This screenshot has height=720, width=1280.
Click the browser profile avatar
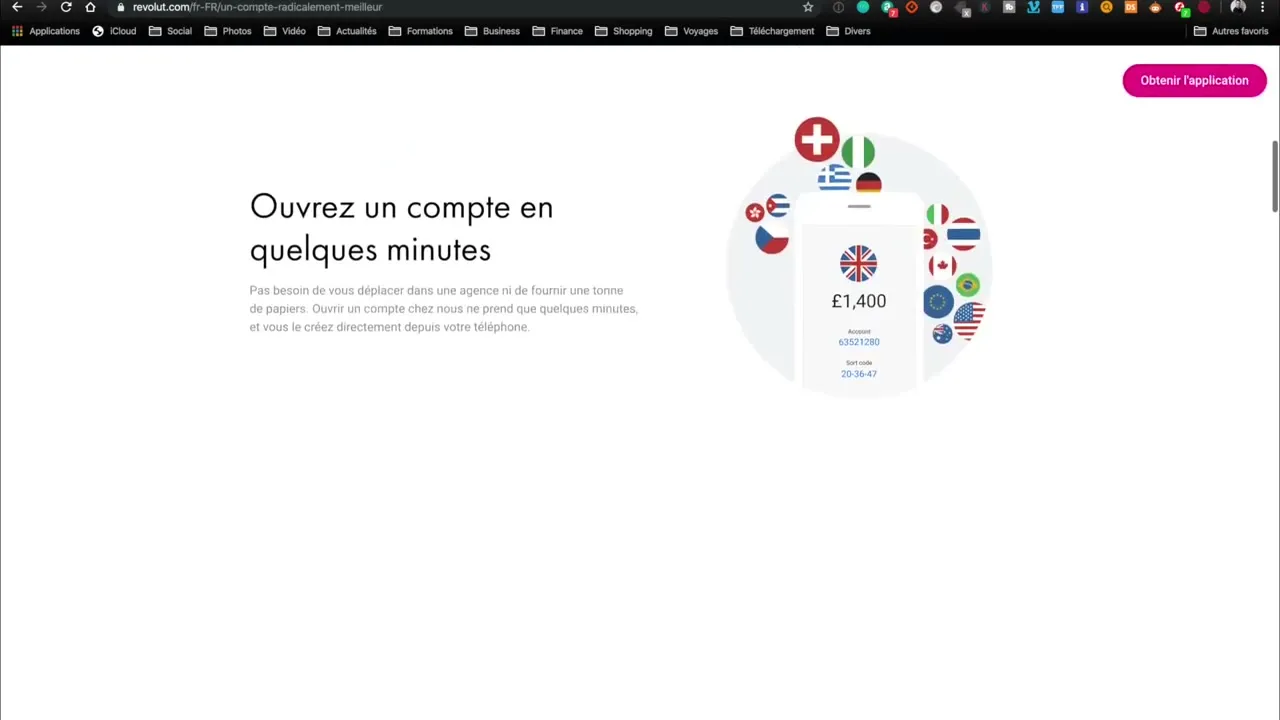pyautogui.click(x=1236, y=7)
